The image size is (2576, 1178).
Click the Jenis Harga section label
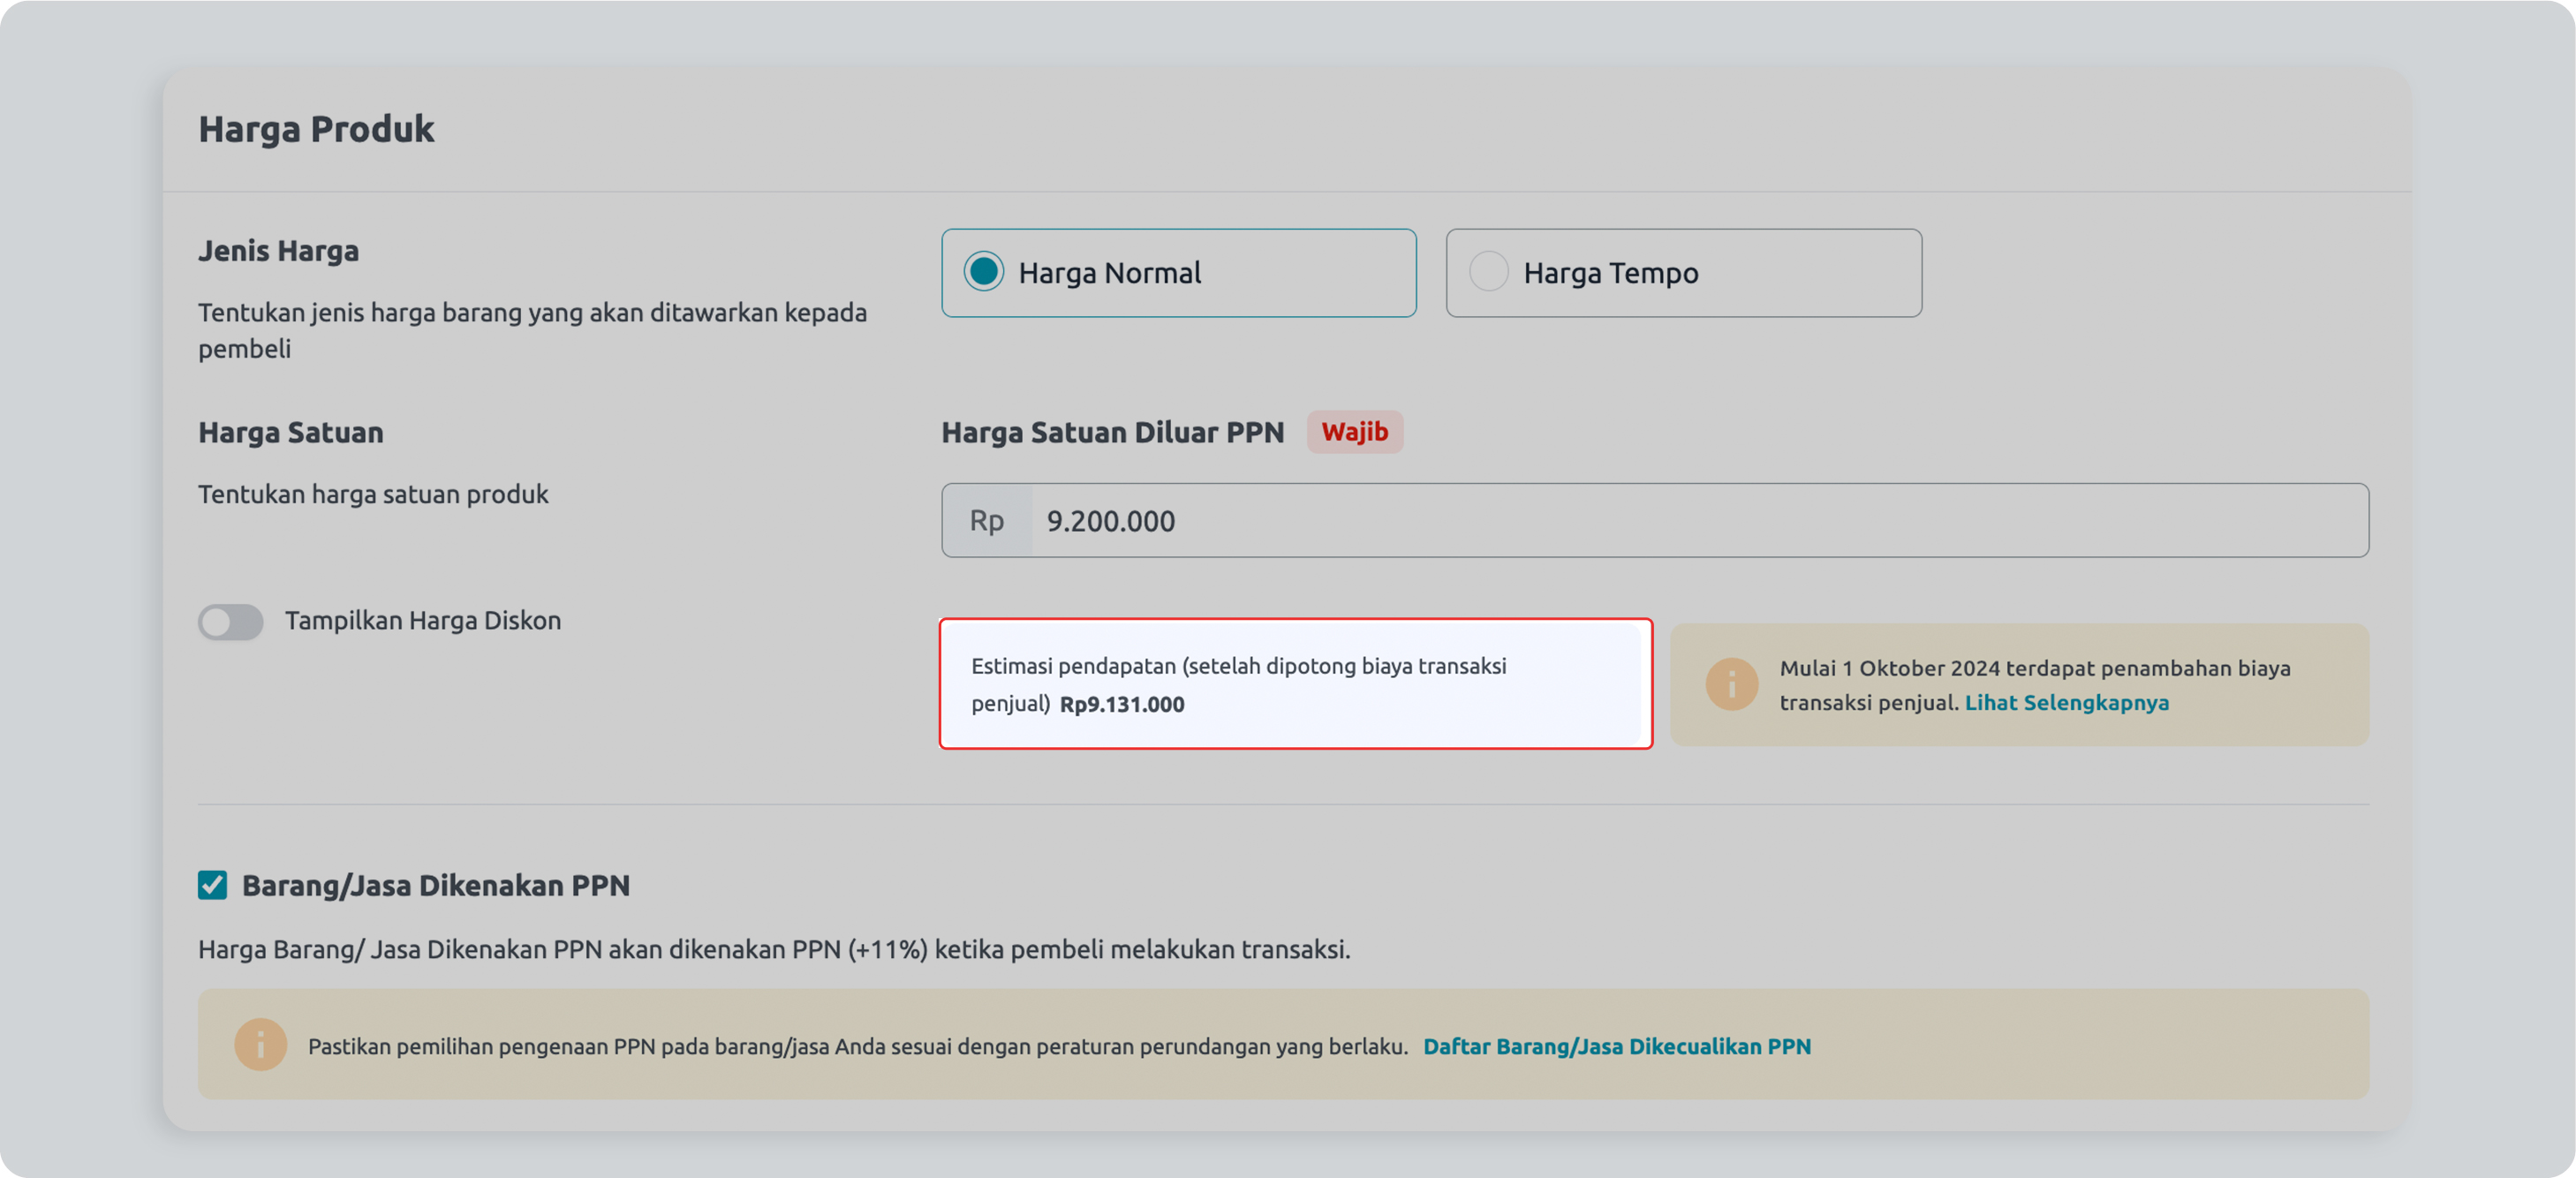(x=278, y=250)
